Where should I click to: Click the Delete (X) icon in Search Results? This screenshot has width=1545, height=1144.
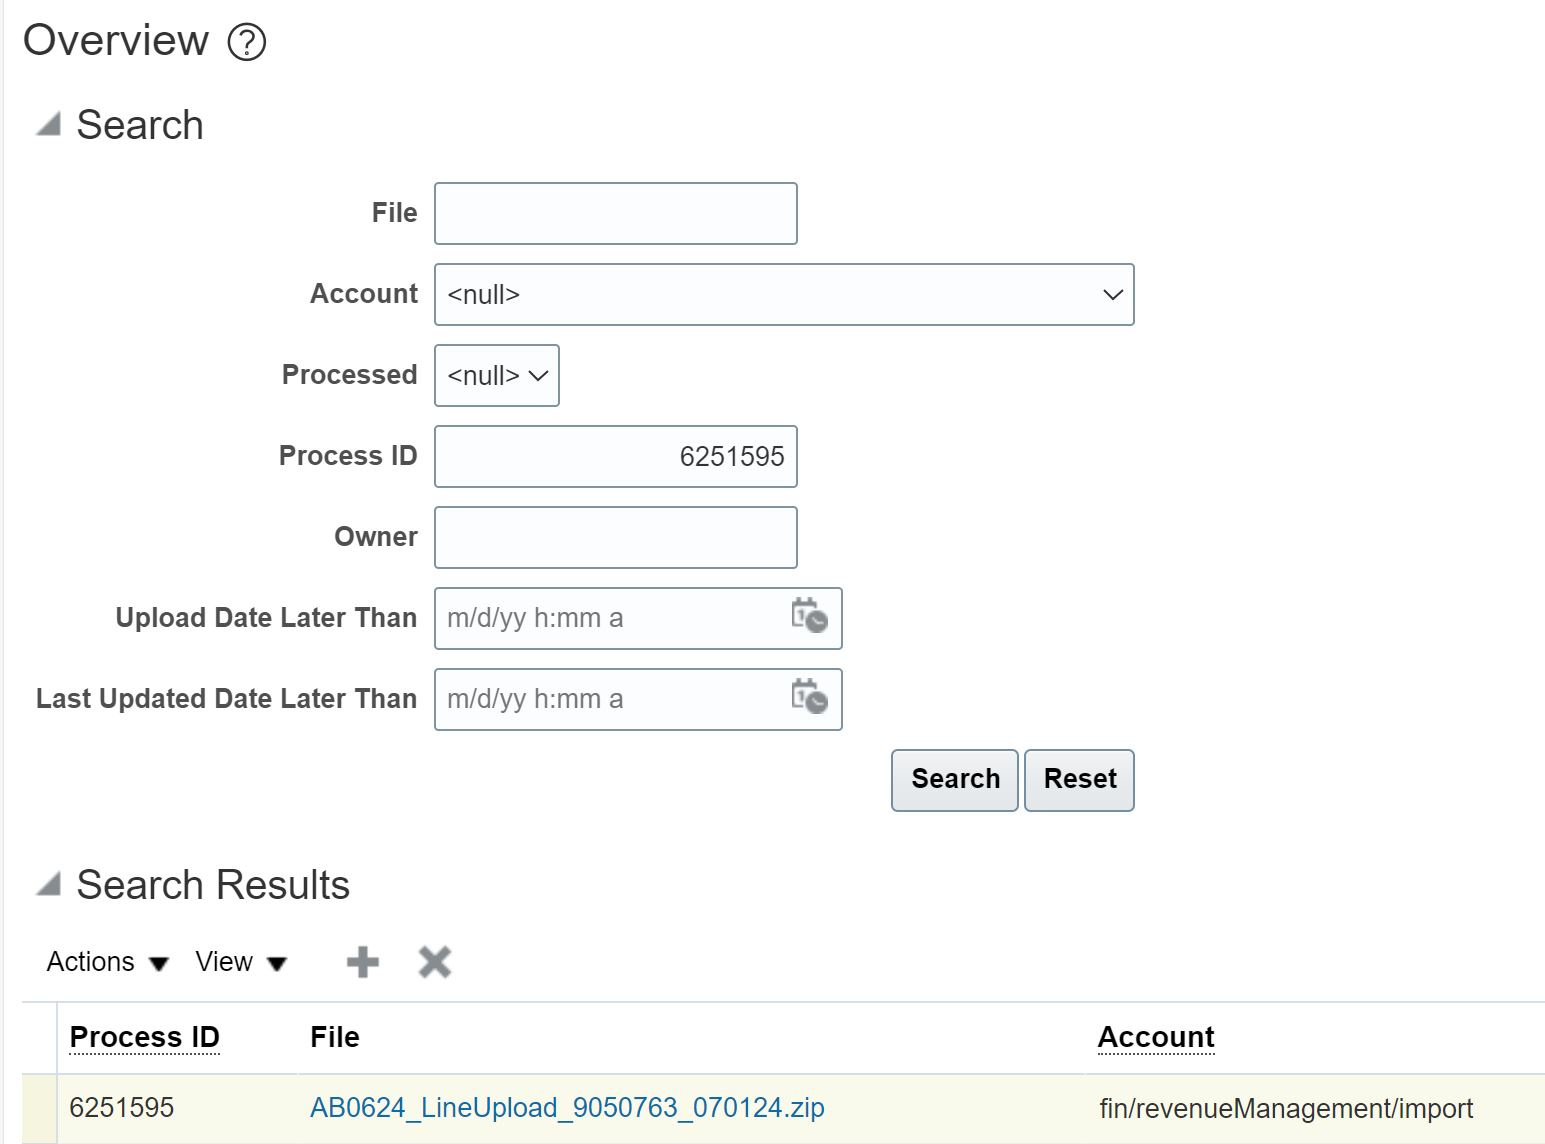(x=434, y=961)
